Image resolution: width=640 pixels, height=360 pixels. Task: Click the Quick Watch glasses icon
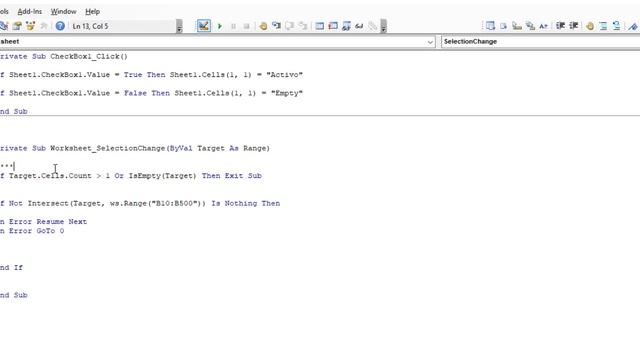click(x=359, y=26)
